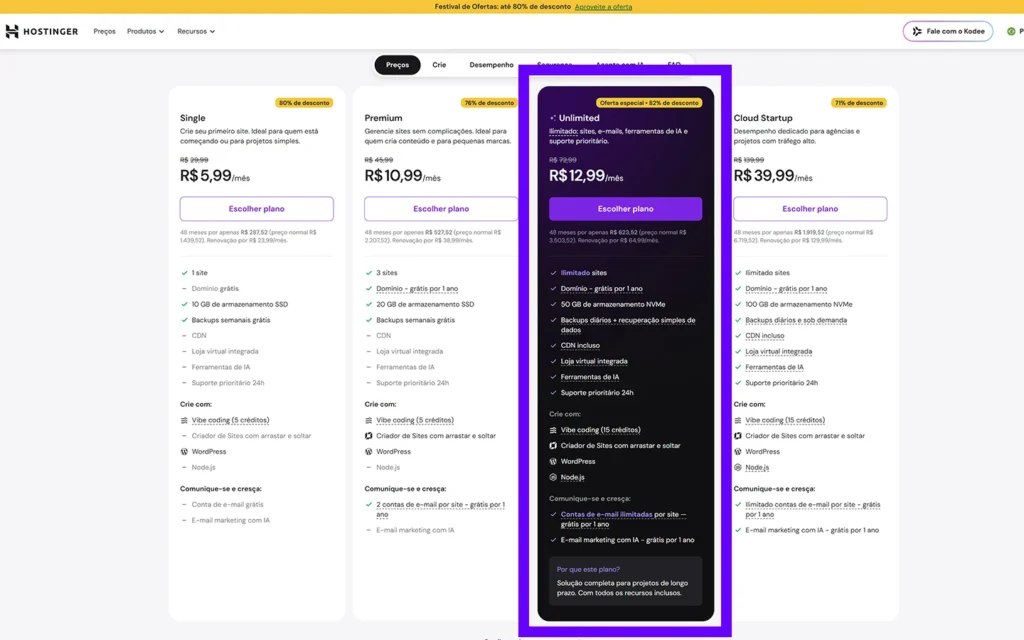Click the R$ 5,99/mês price
Screen dimensions: 1024x640
pos(215,176)
